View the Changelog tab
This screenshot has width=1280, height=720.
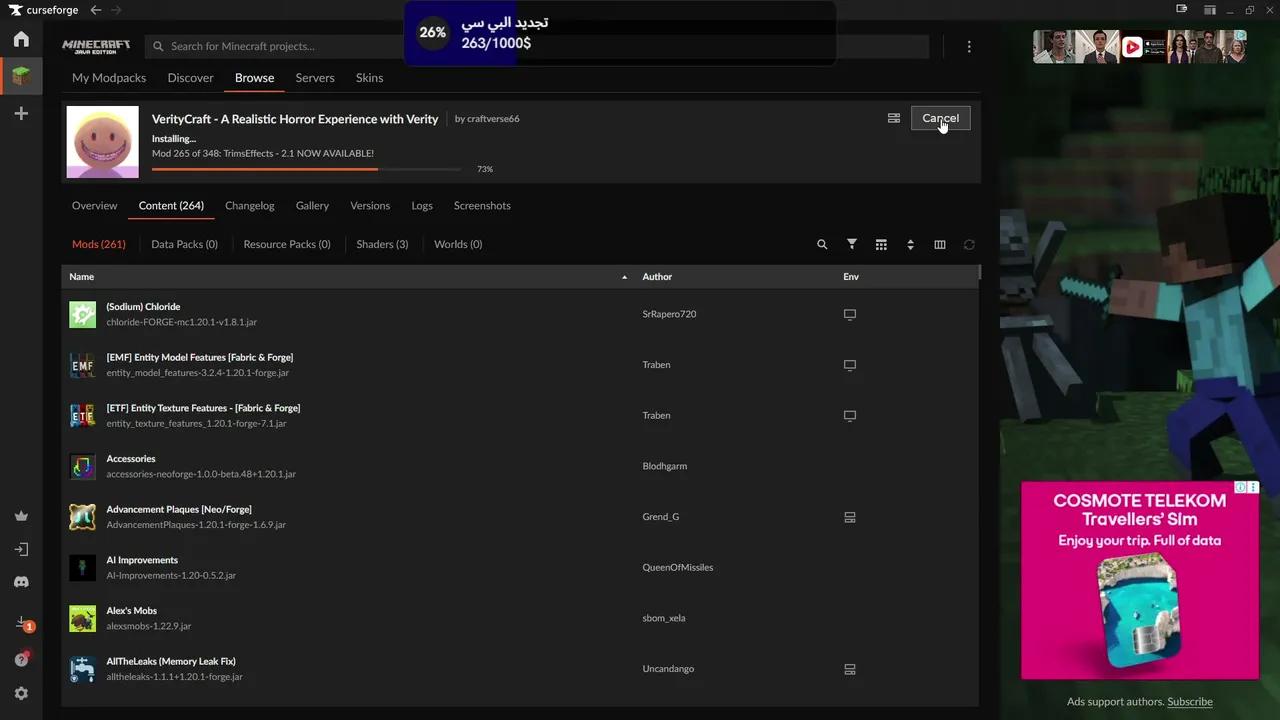point(250,206)
